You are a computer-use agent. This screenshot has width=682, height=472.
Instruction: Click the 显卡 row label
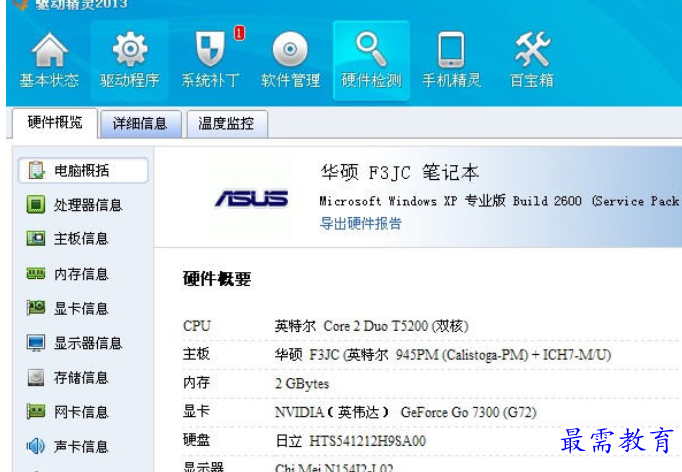(197, 412)
